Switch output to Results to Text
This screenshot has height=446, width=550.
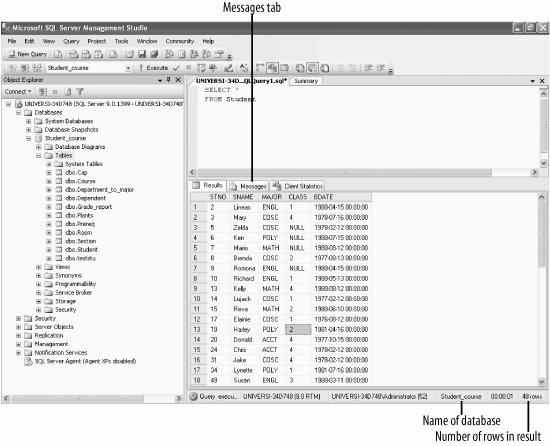pos(300,68)
